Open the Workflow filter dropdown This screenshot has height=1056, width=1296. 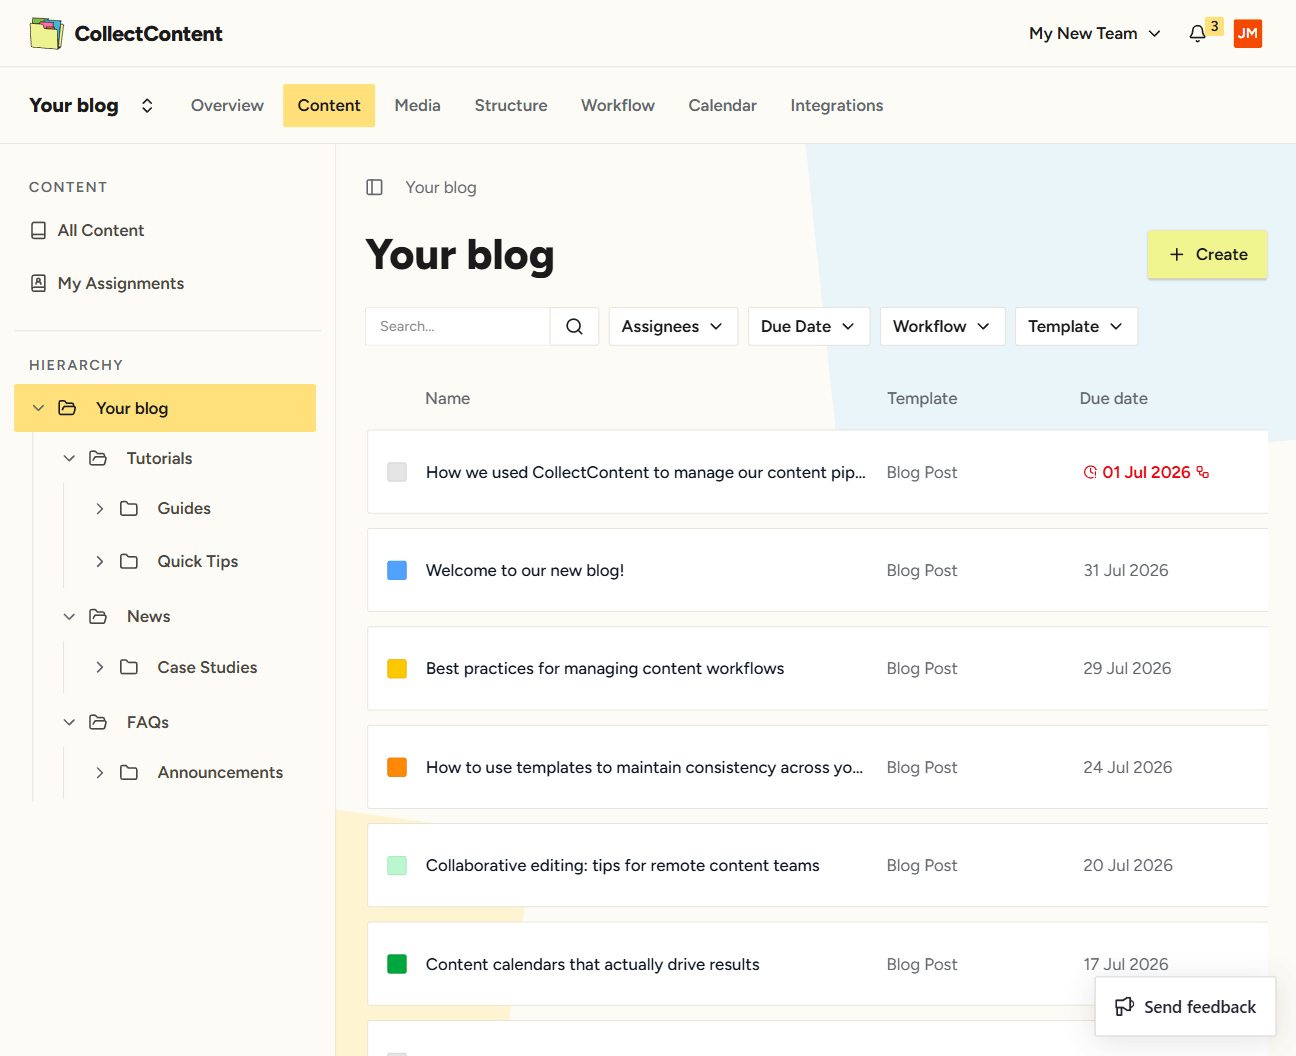942,326
